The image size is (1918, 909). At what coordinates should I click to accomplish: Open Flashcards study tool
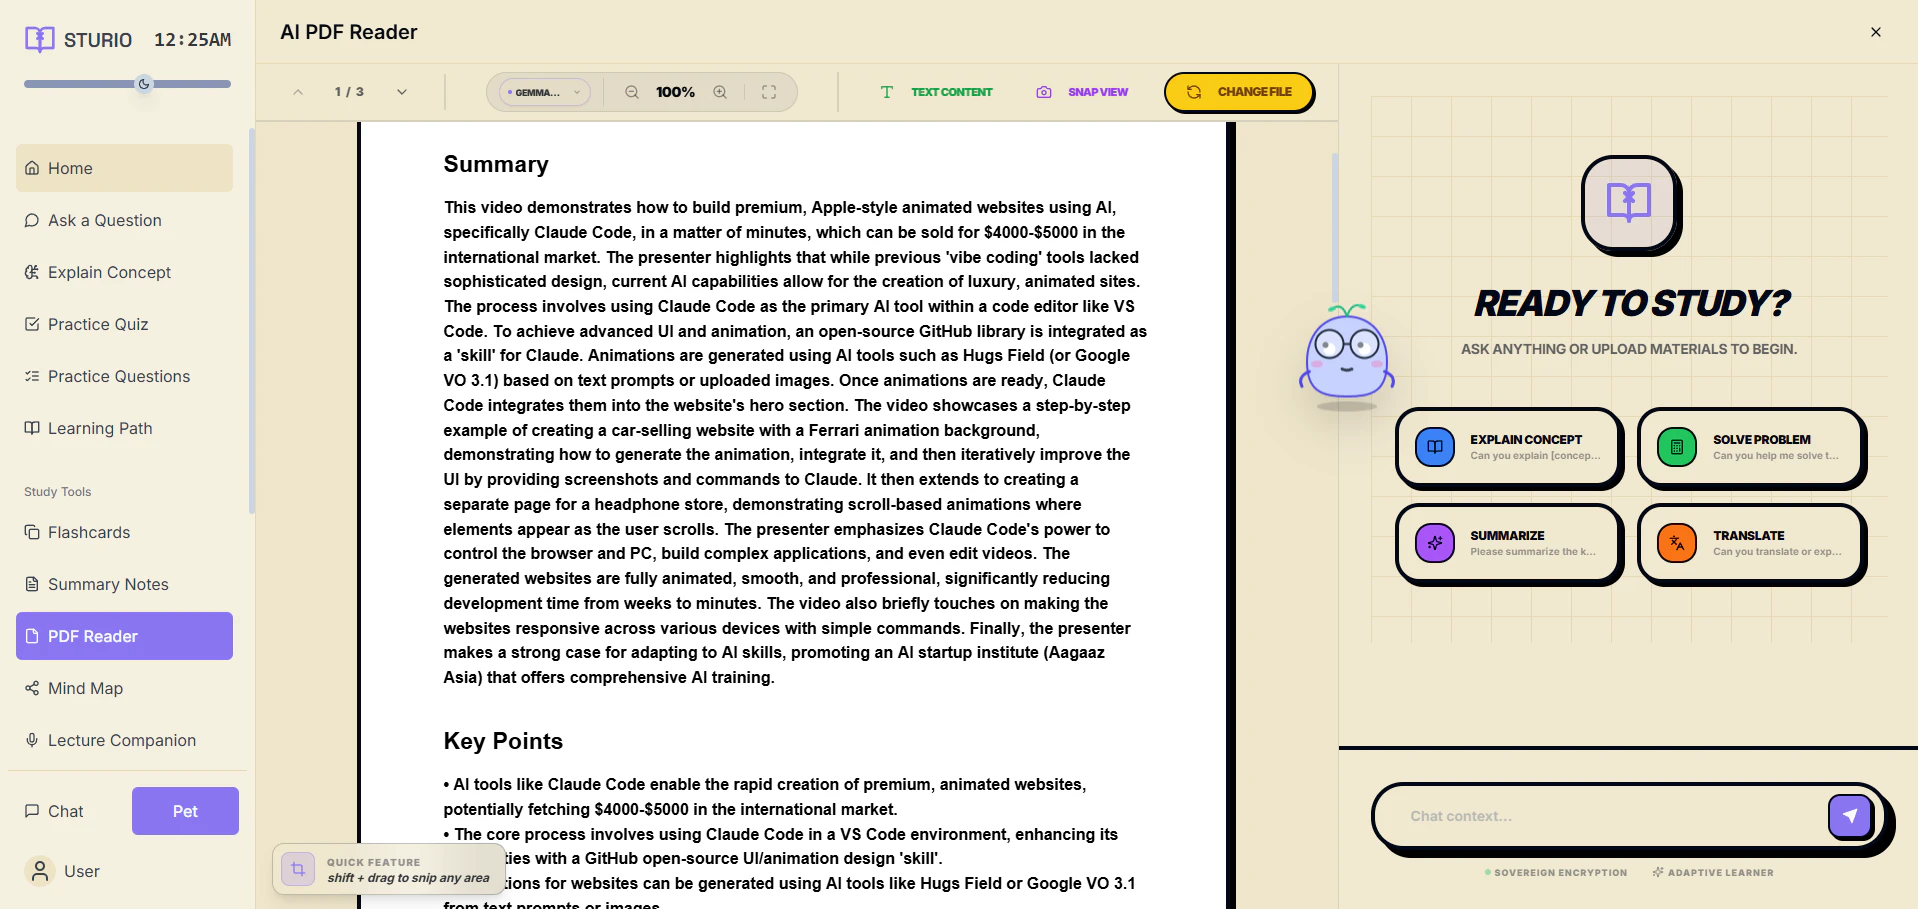point(124,532)
